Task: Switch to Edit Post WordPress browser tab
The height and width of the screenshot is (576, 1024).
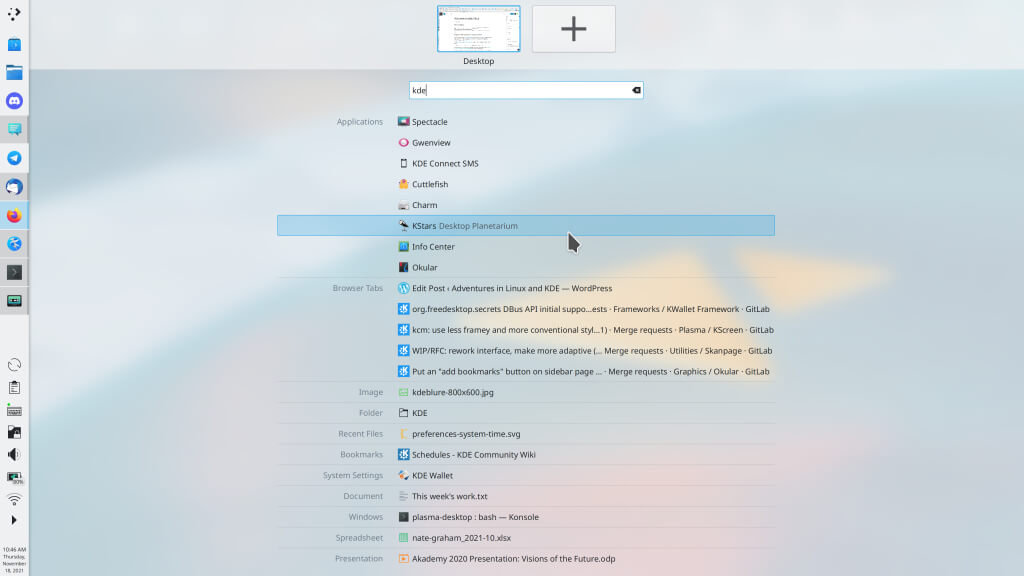Action: coord(511,288)
